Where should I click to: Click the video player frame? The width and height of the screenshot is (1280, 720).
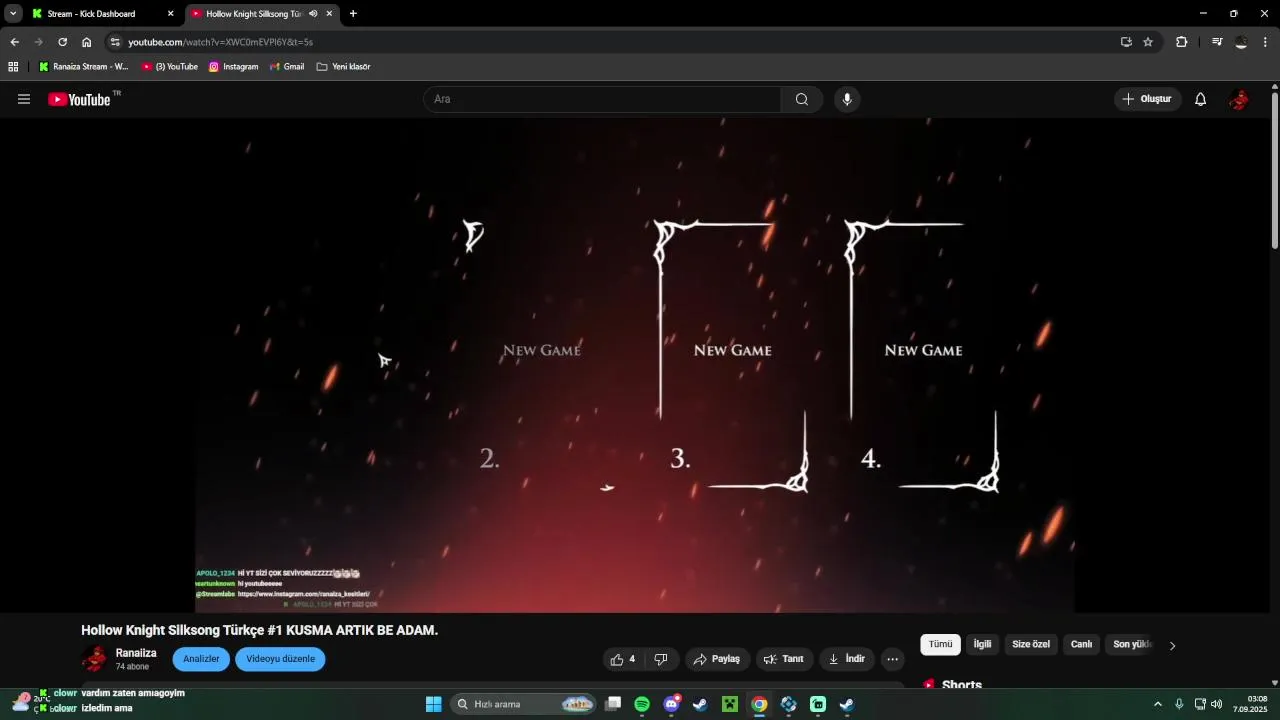pyautogui.click(x=634, y=365)
